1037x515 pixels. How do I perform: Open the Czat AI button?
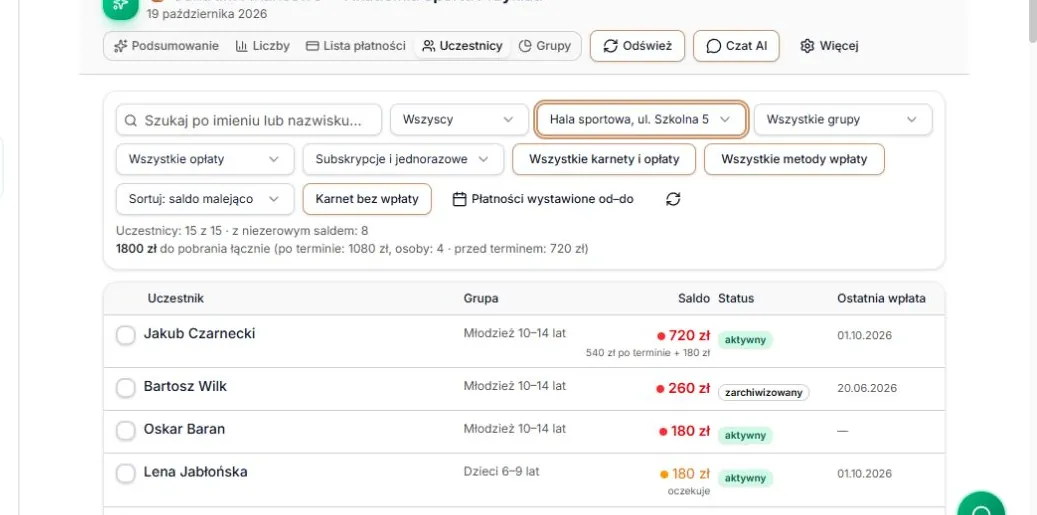(x=736, y=46)
